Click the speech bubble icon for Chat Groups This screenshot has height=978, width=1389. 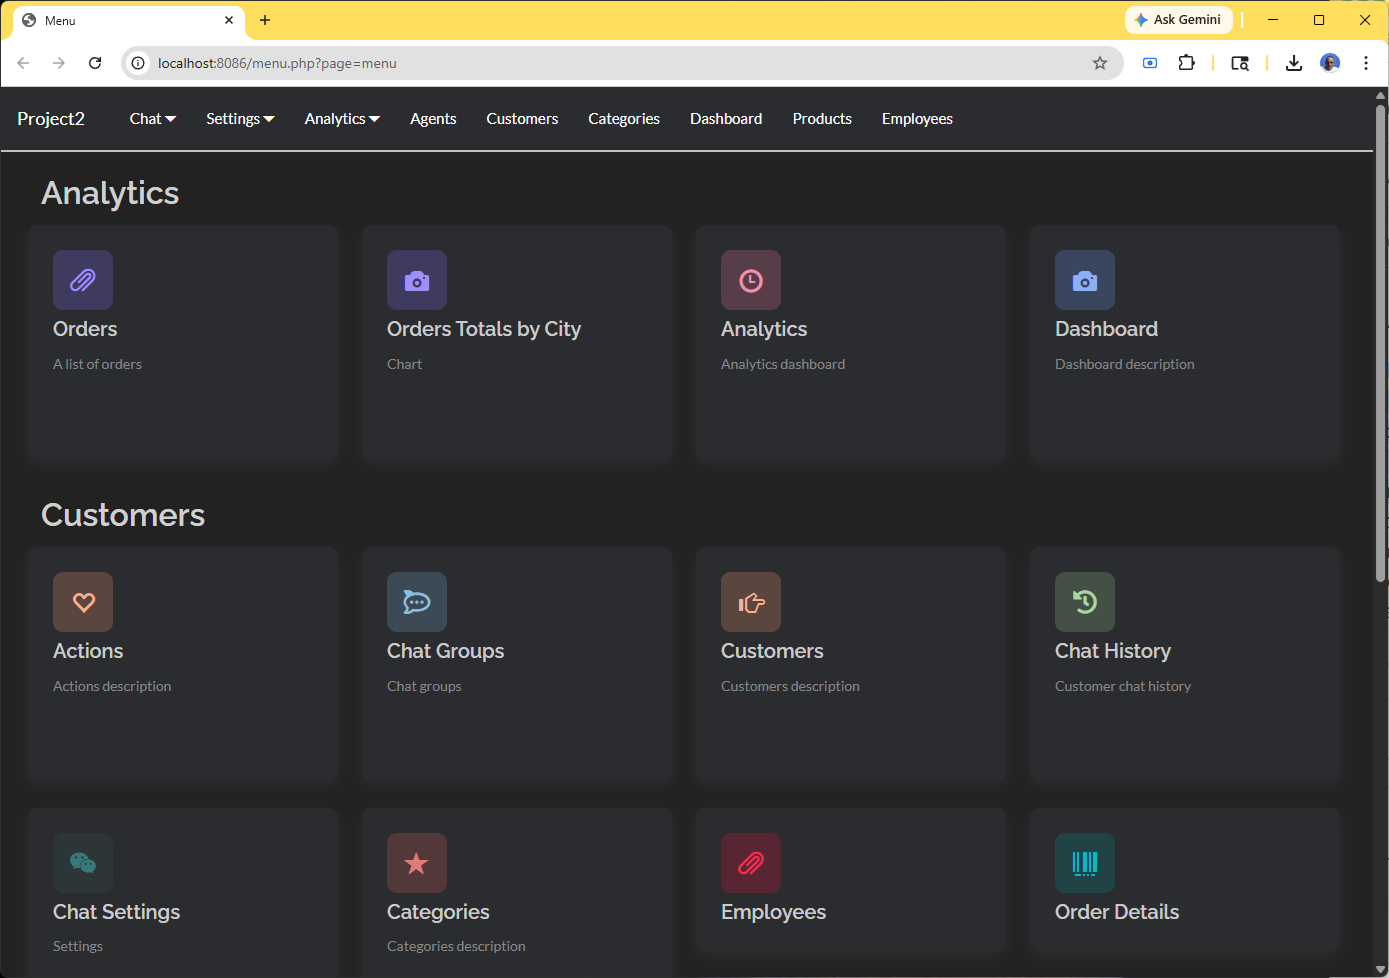coord(417,602)
